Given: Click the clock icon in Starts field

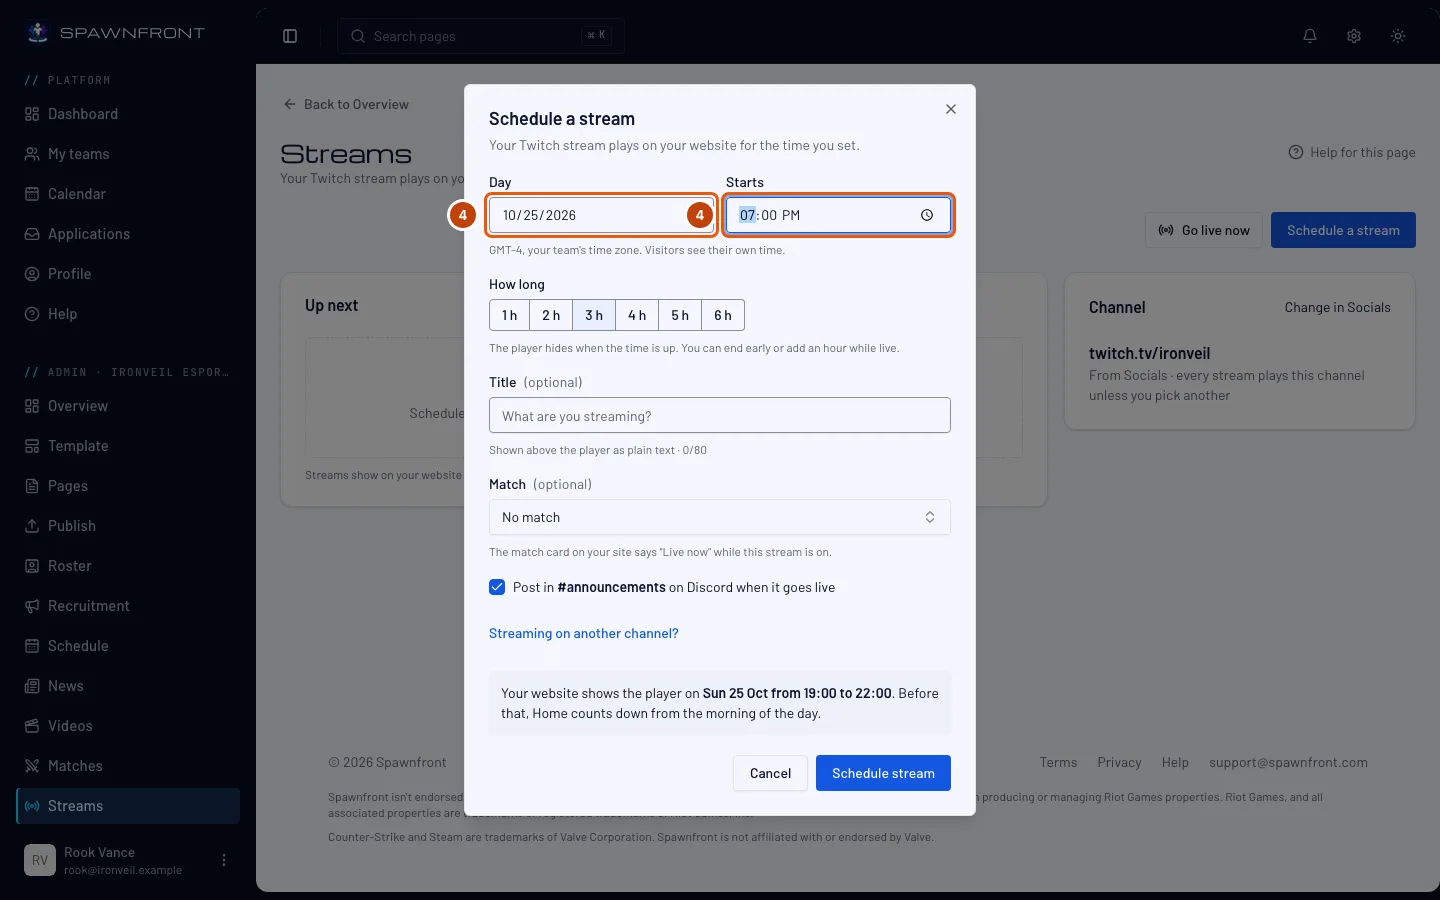Looking at the screenshot, I should pos(927,215).
